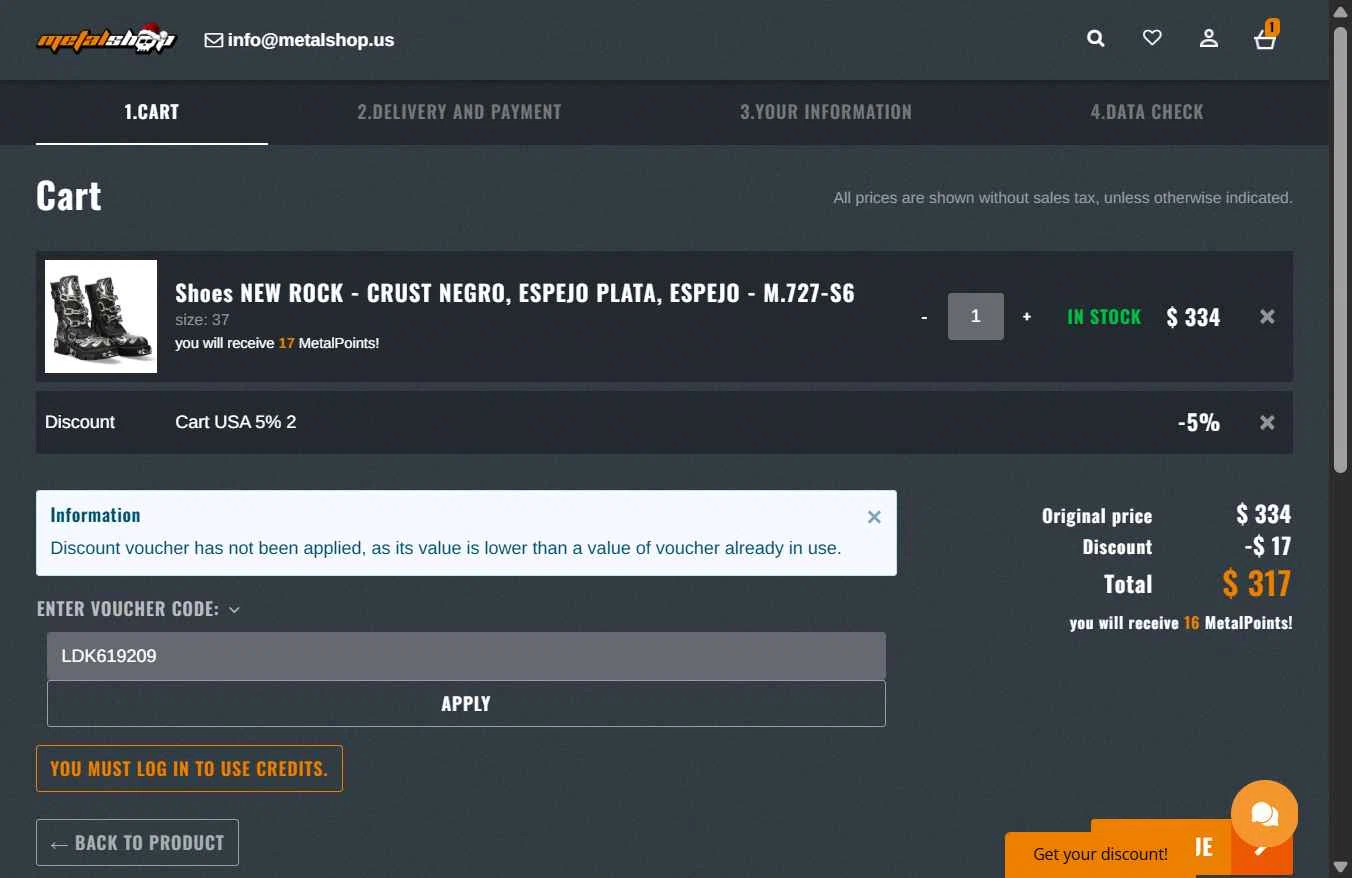Viewport: 1352px width, 878px height.
Task: Open the Shoes NEW ROCK product title
Action: [515, 293]
